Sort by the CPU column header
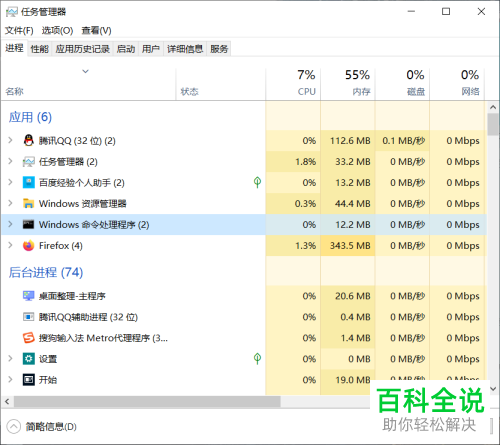Image resolution: width=500 pixels, height=445 pixels. tap(293, 83)
